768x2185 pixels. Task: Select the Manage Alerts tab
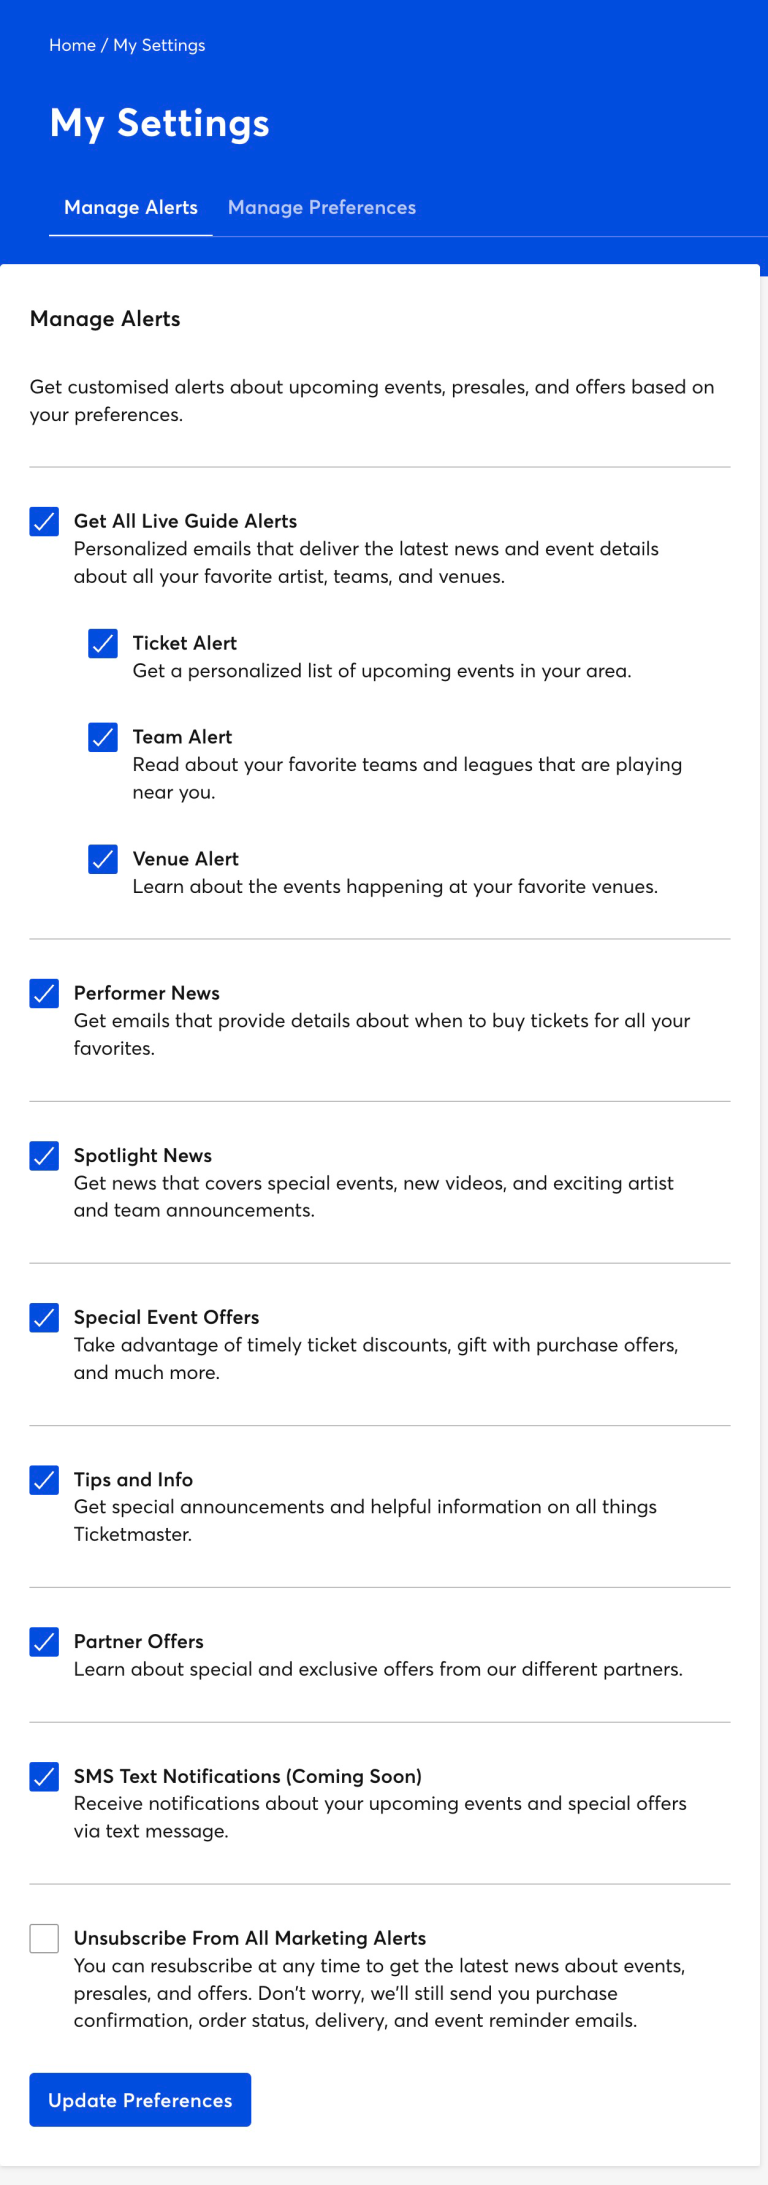tap(130, 207)
